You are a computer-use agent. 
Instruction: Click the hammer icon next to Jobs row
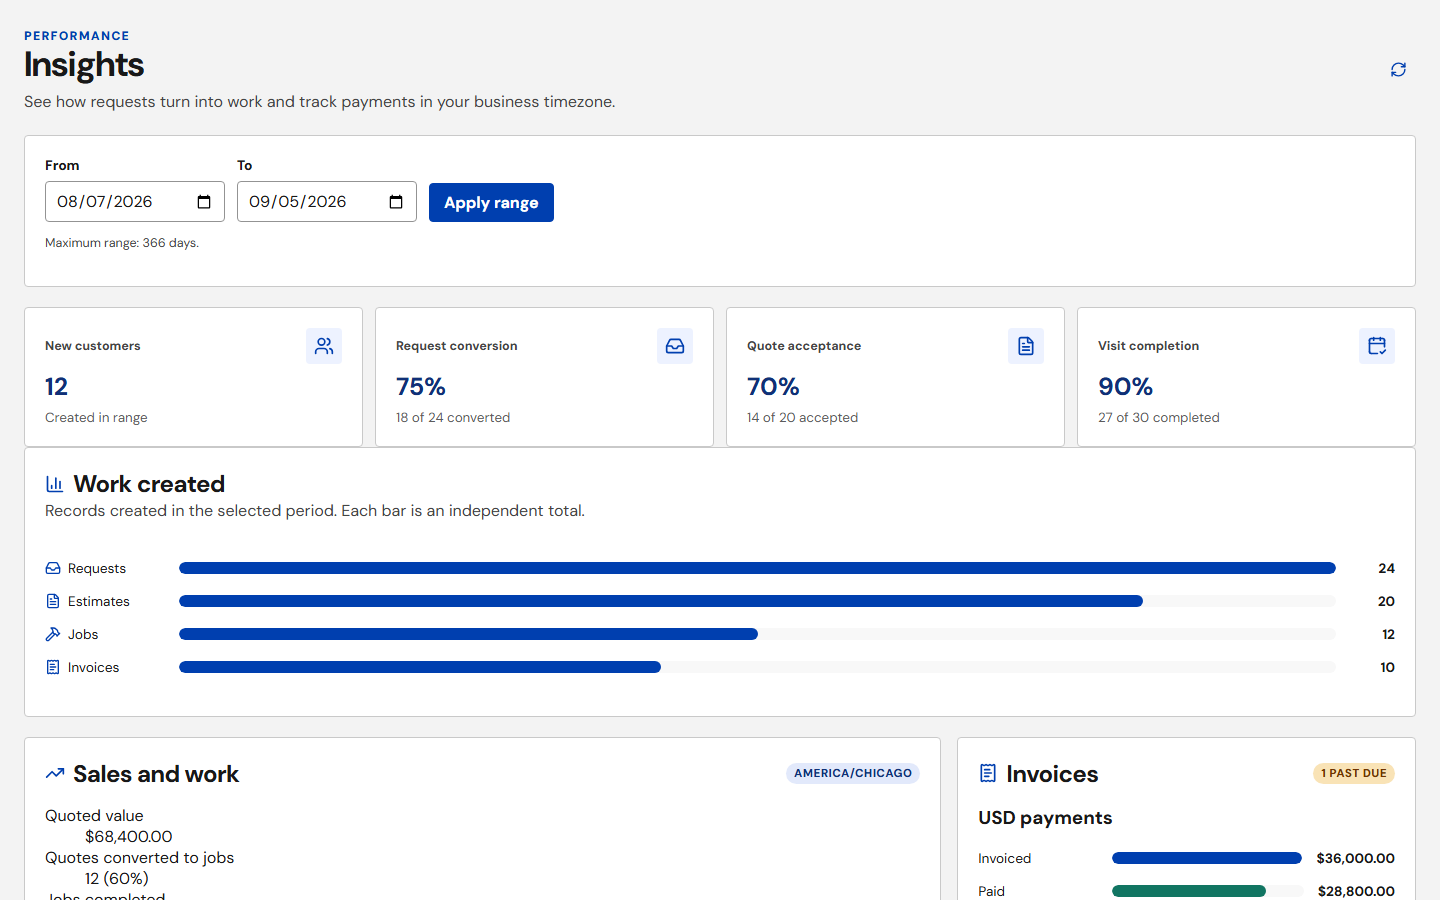(x=53, y=634)
